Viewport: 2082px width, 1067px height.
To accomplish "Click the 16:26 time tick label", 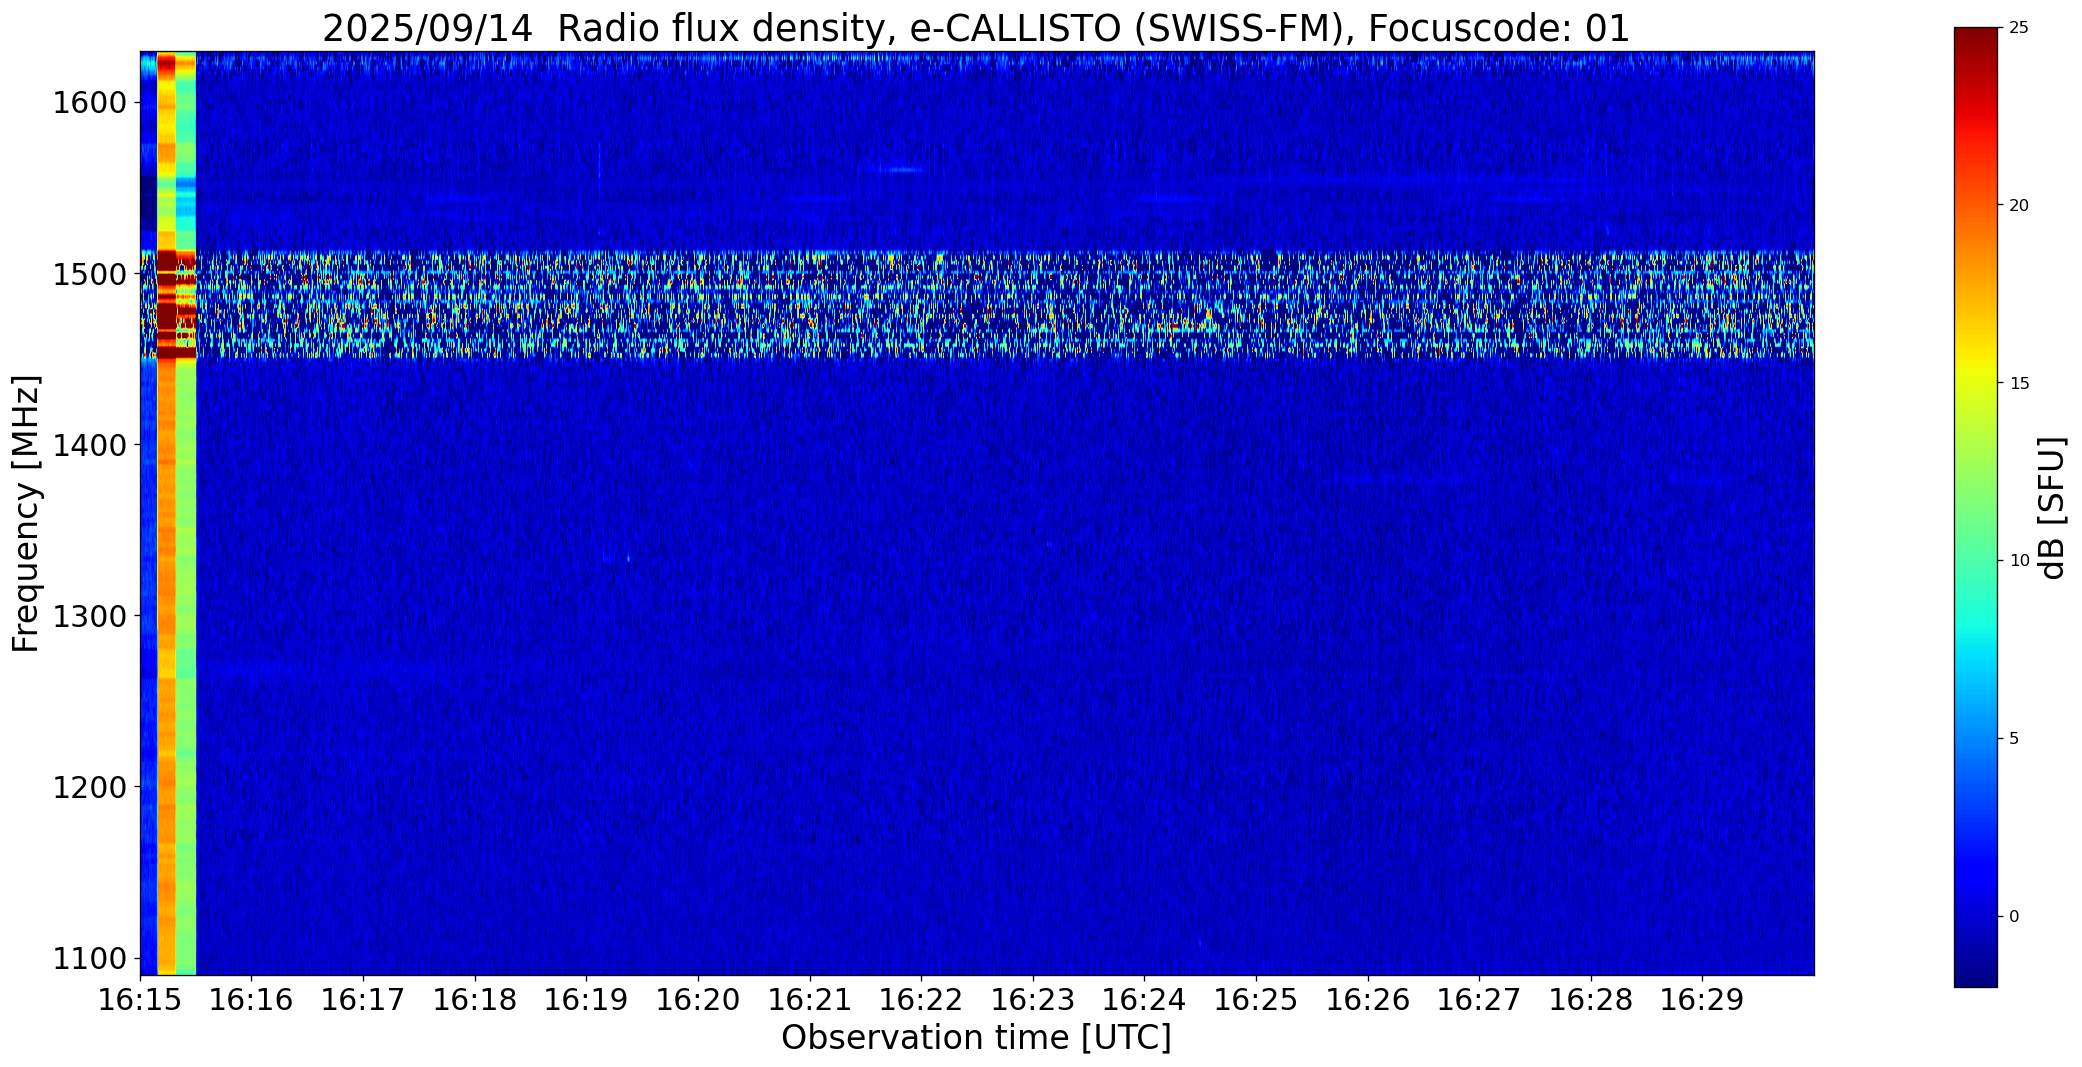I will (x=1368, y=1000).
